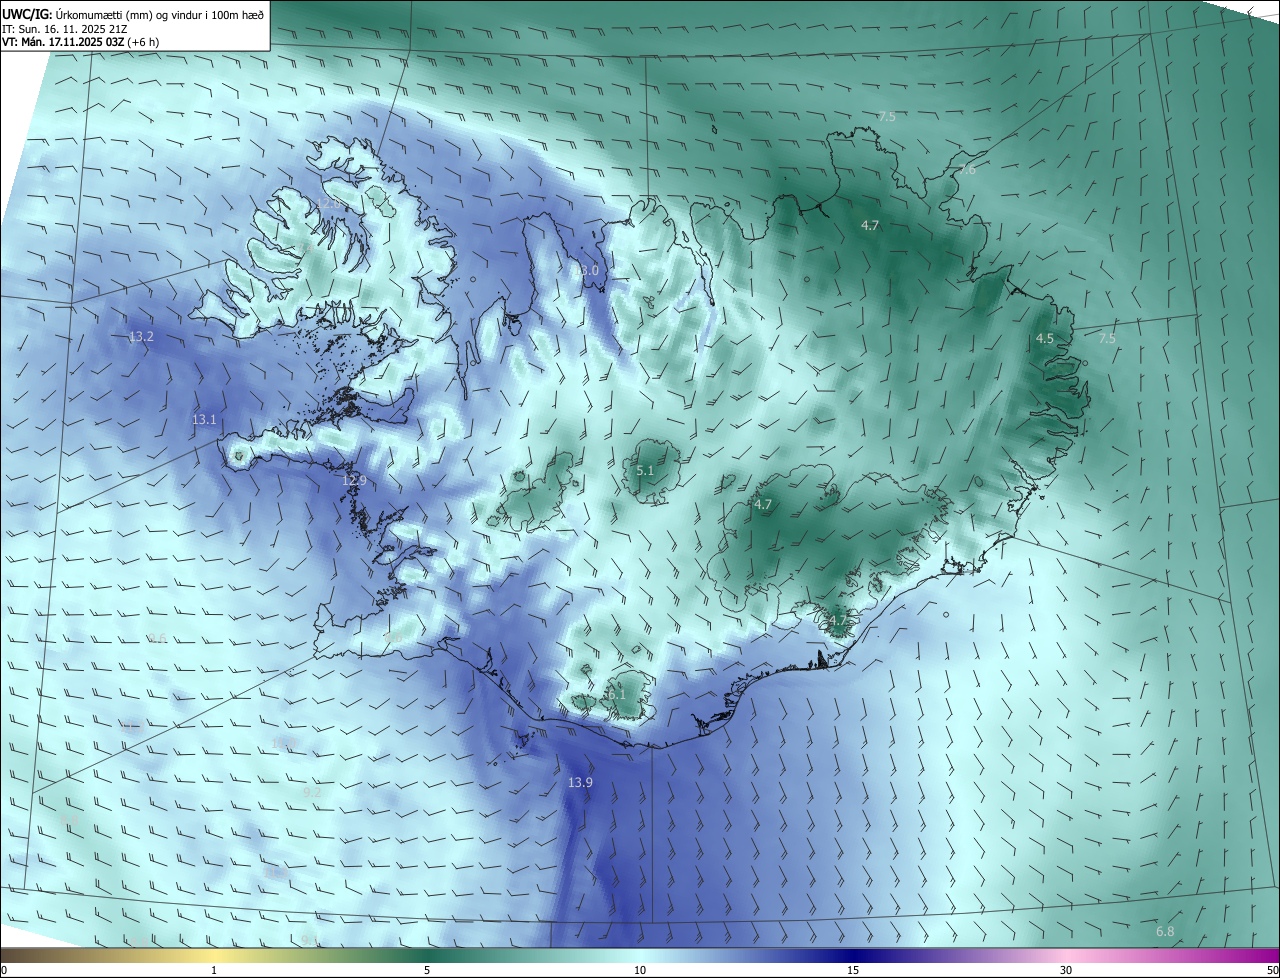Click the 5 tick on the color scale
The width and height of the screenshot is (1280, 978).
427,970
